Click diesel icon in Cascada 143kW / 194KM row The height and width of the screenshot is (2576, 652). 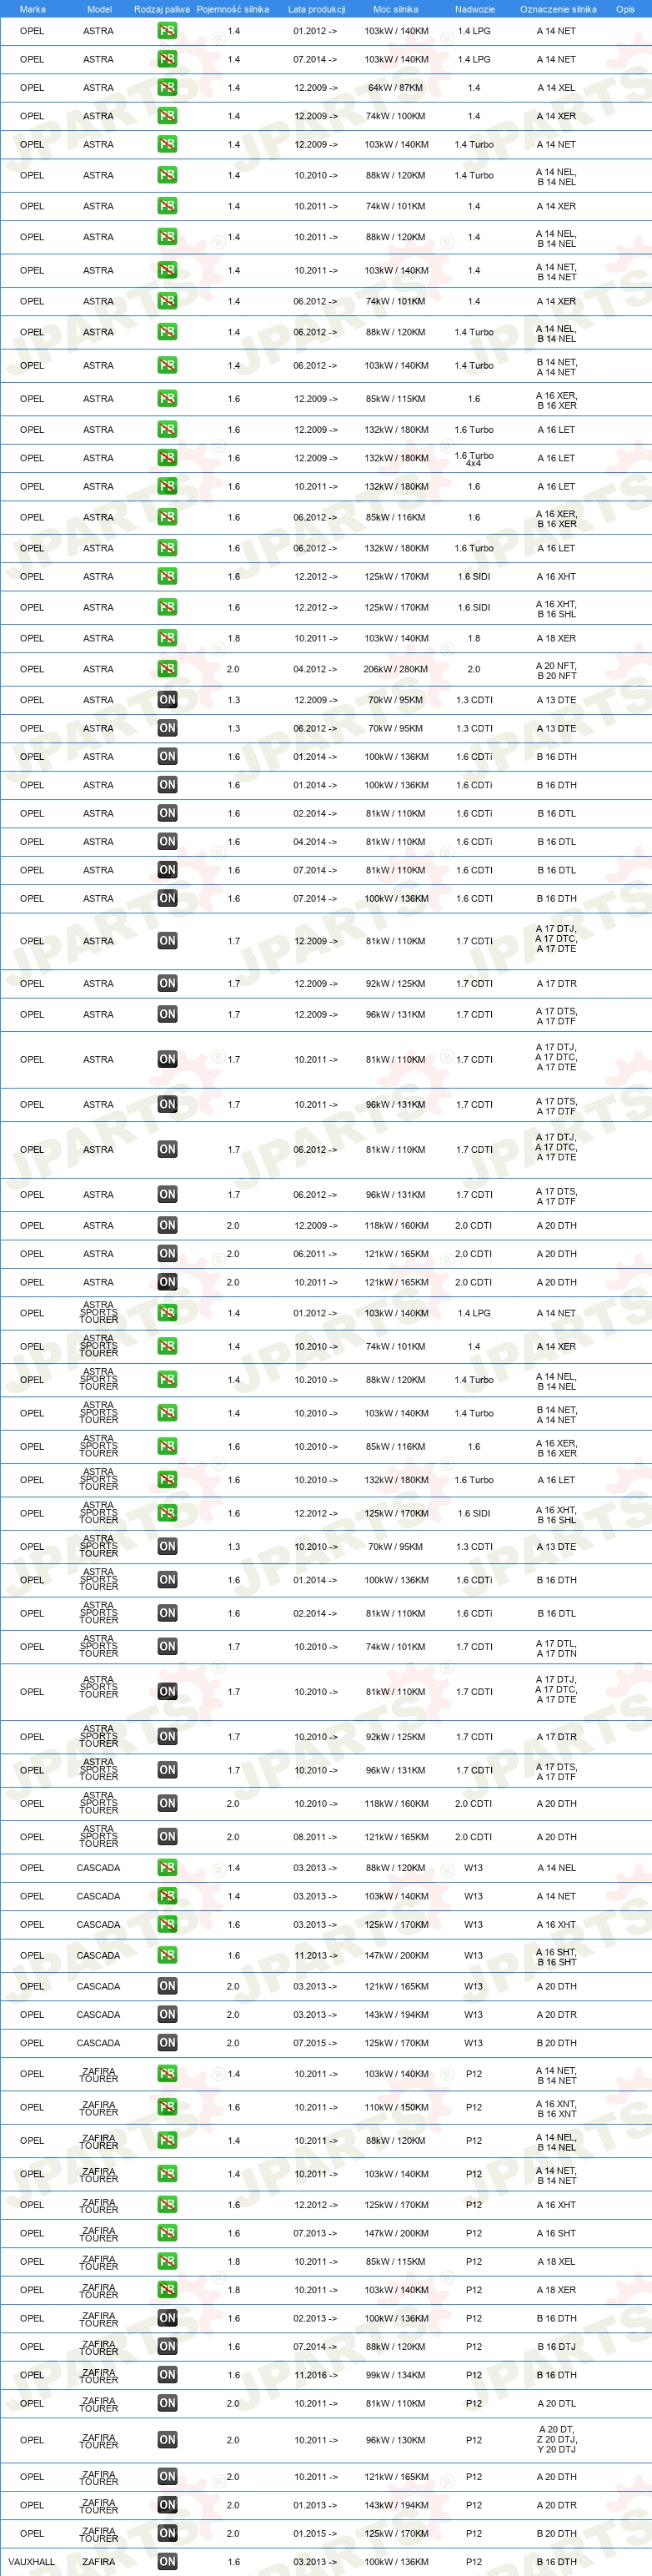click(x=167, y=2015)
